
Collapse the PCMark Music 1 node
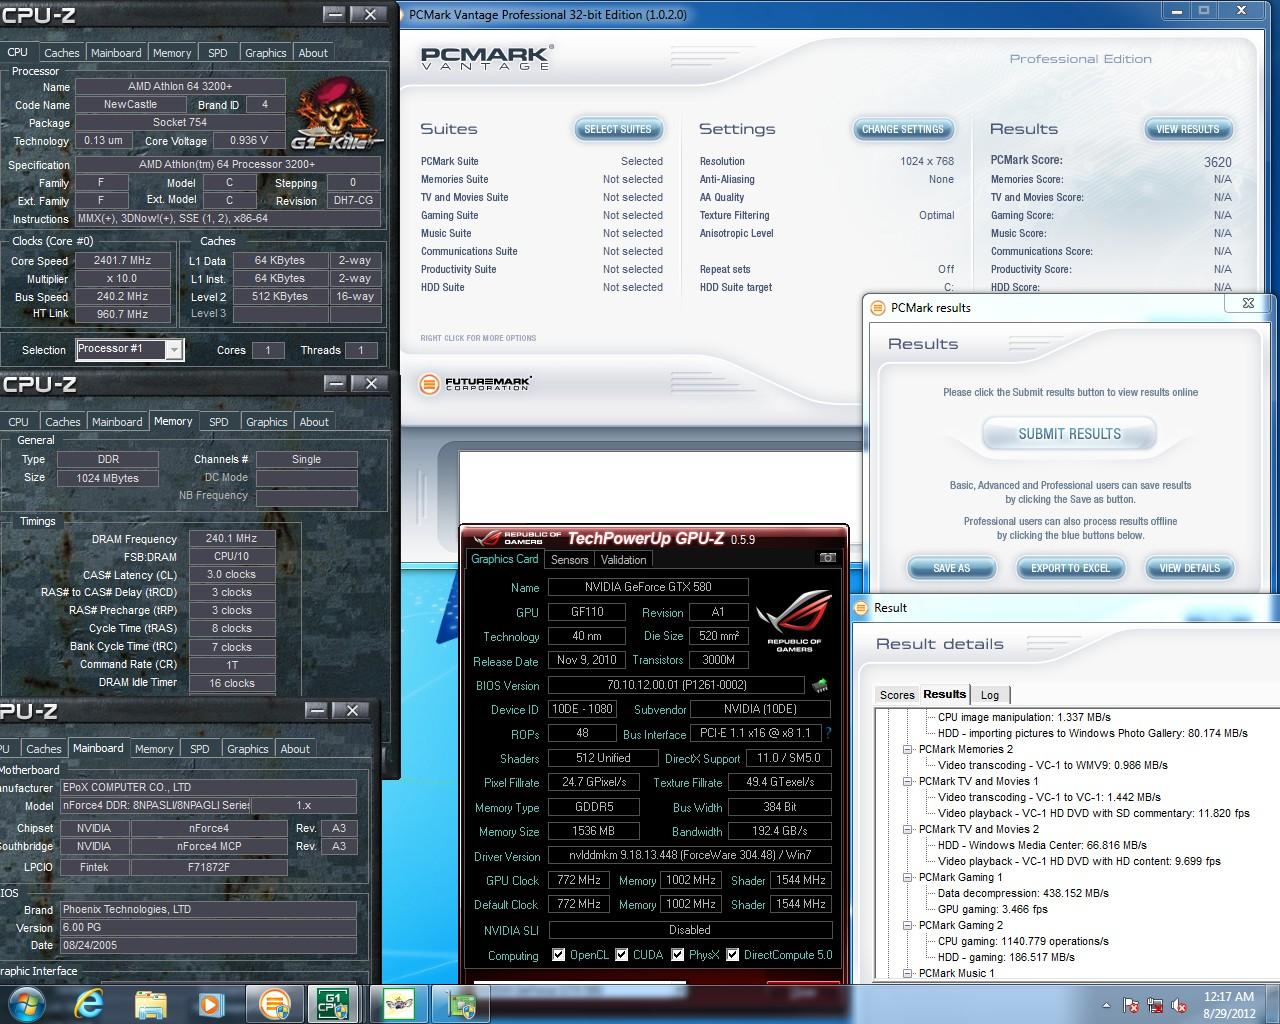point(908,973)
